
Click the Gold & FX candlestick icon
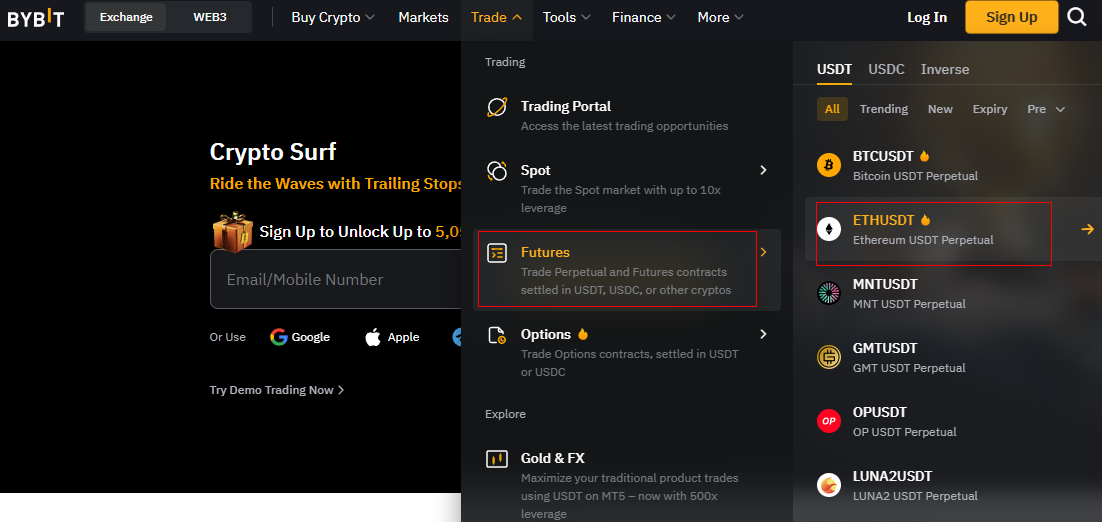tap(497, 459)
